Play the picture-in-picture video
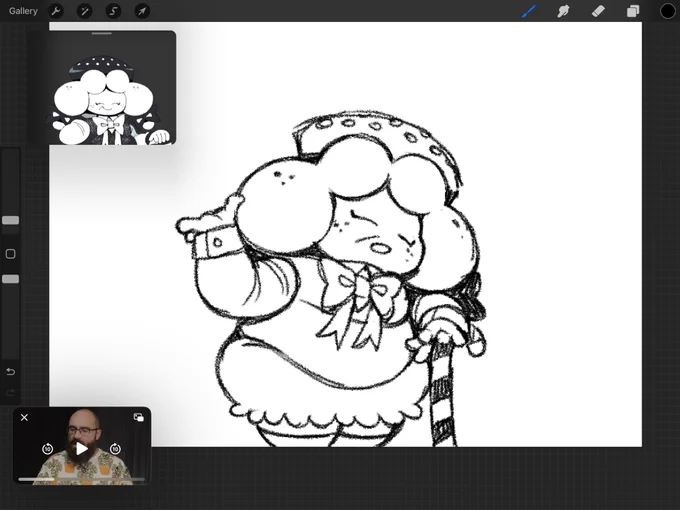This screenshot has width=680, height=510. point(82,449)
